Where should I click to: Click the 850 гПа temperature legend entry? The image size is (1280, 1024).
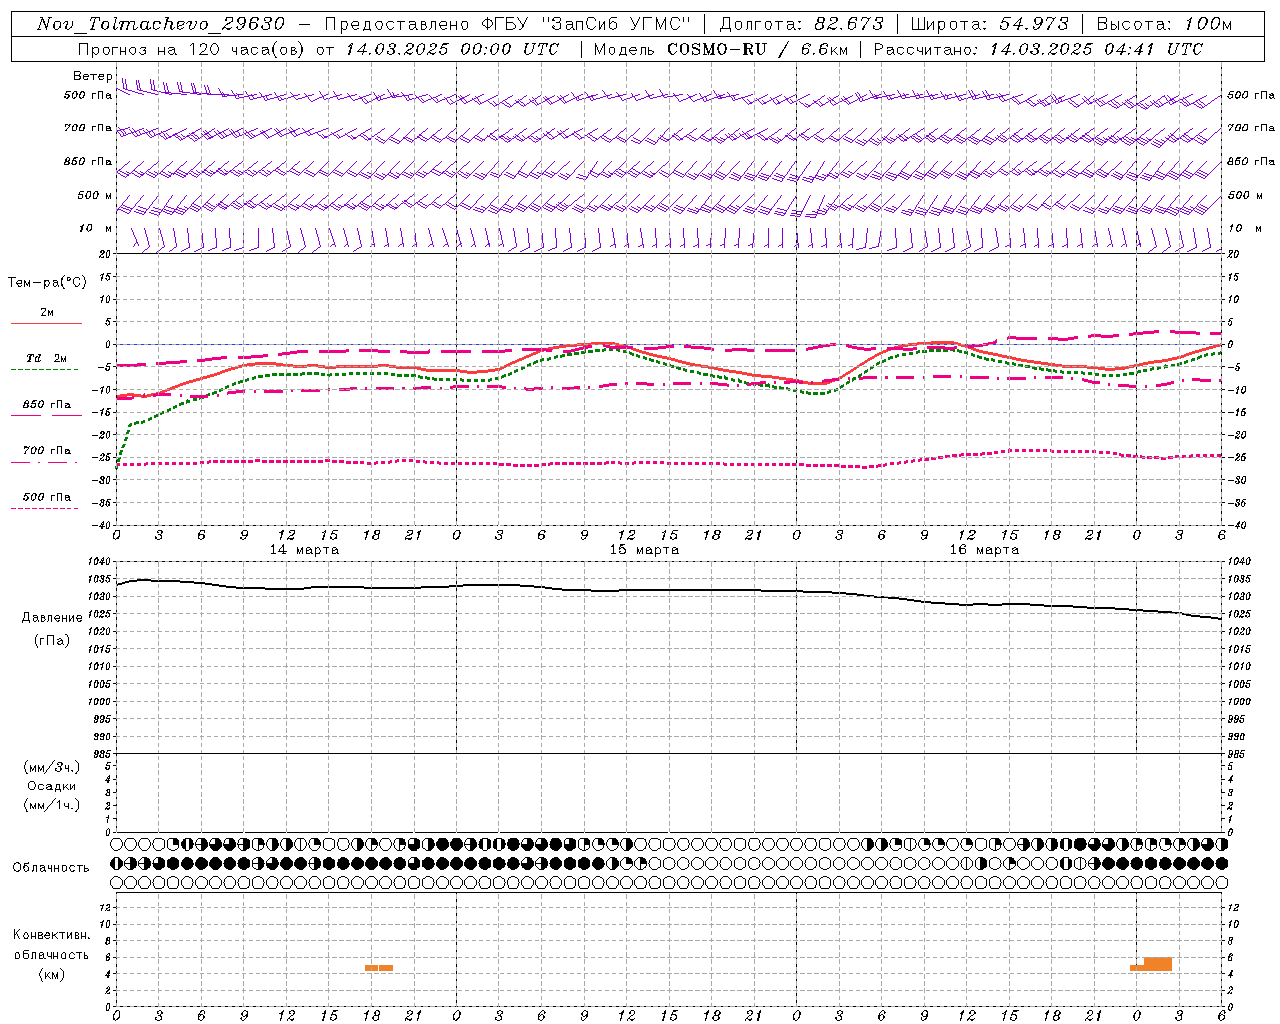(x=46, y=405)
